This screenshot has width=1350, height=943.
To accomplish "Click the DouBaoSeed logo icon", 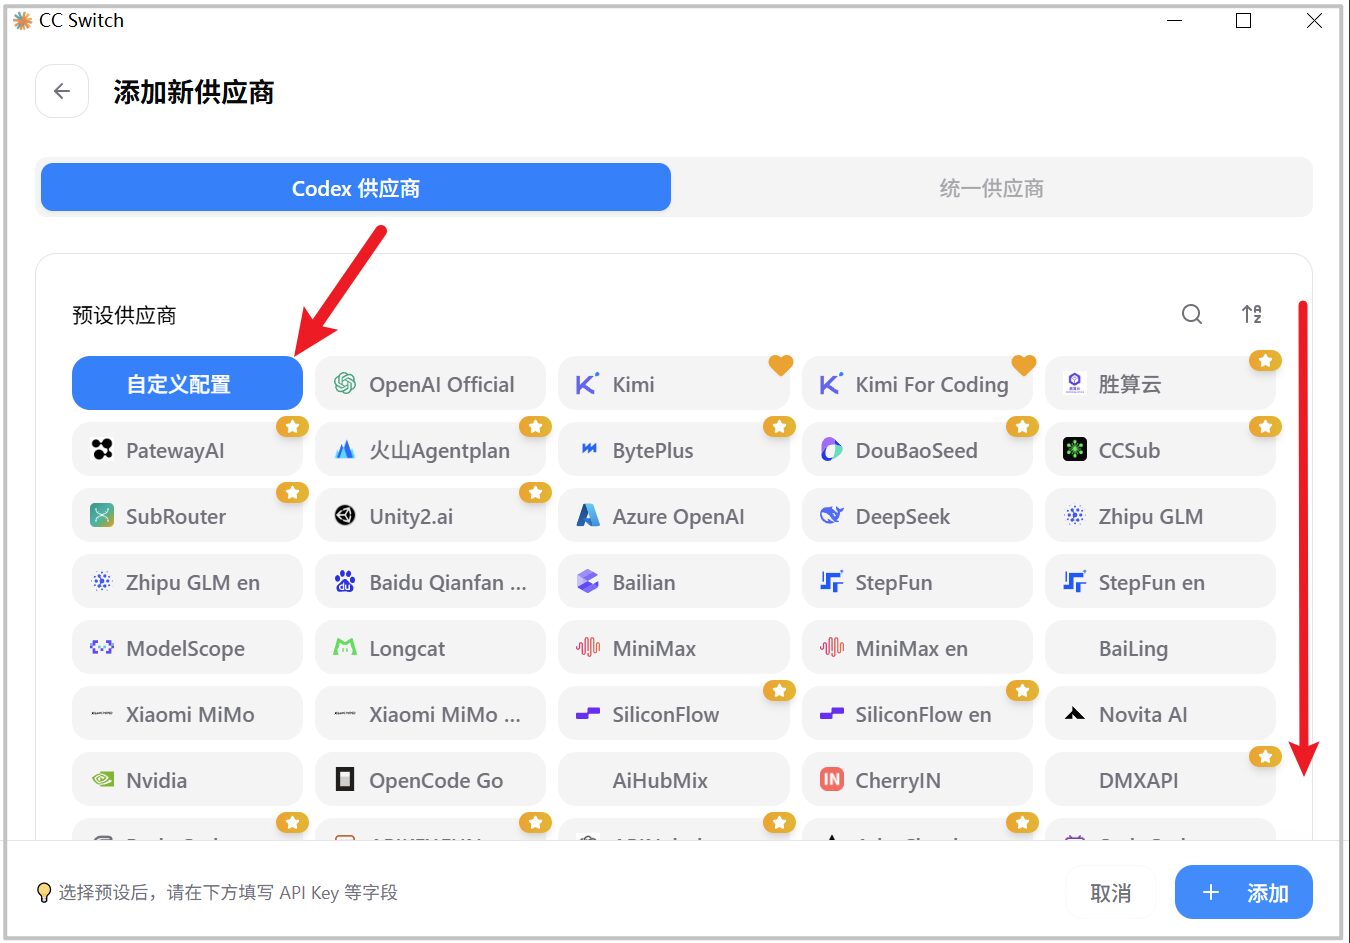I will pyautogui.click(x=831, y=450).
